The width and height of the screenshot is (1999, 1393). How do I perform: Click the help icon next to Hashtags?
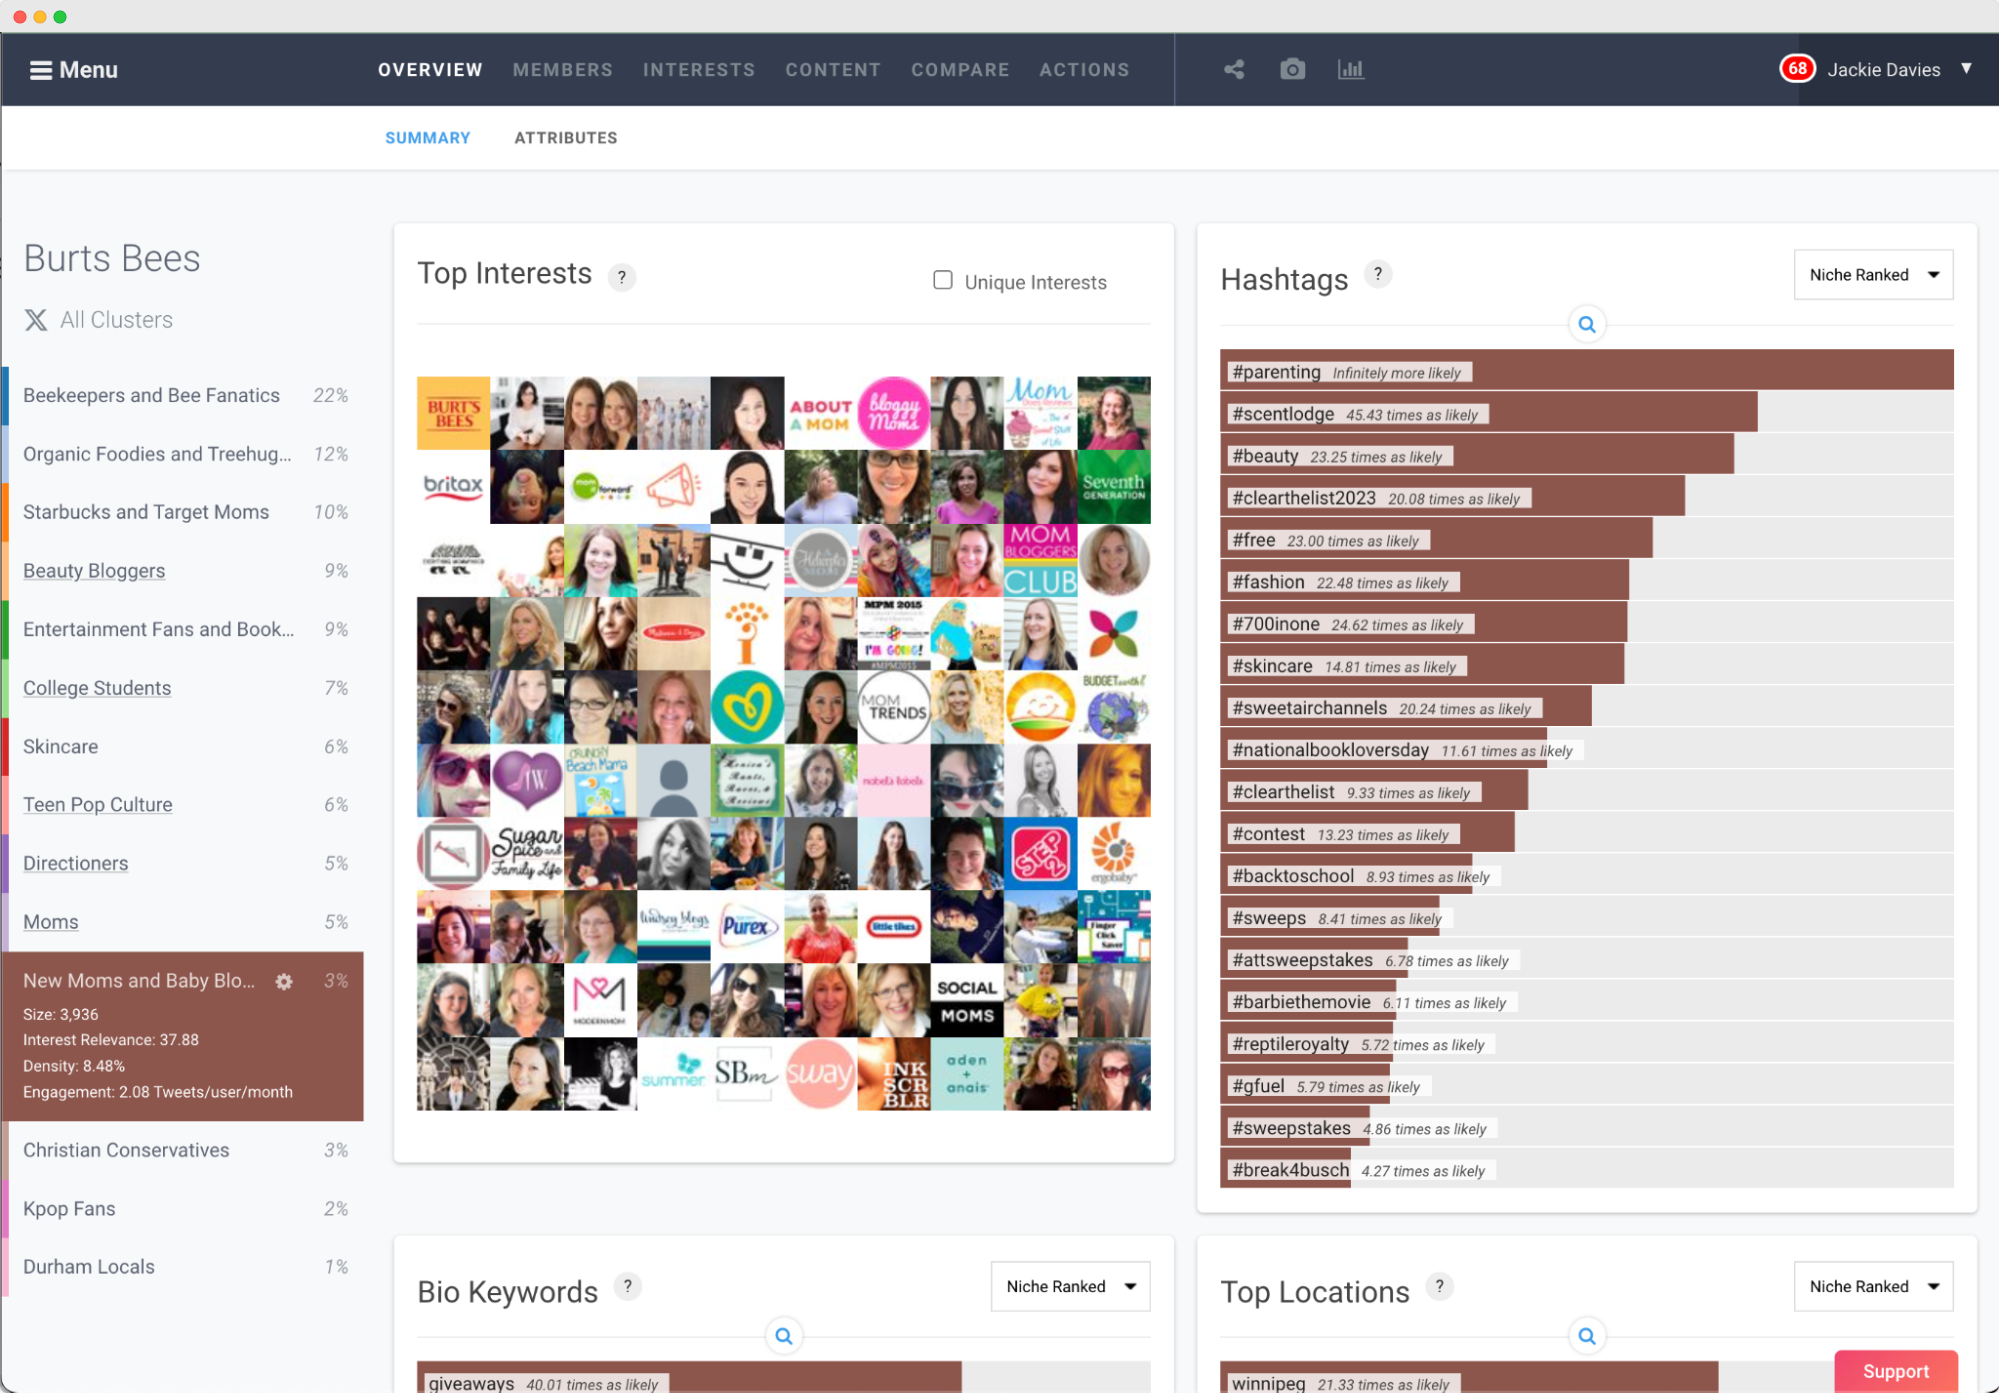click(1378, 274)
